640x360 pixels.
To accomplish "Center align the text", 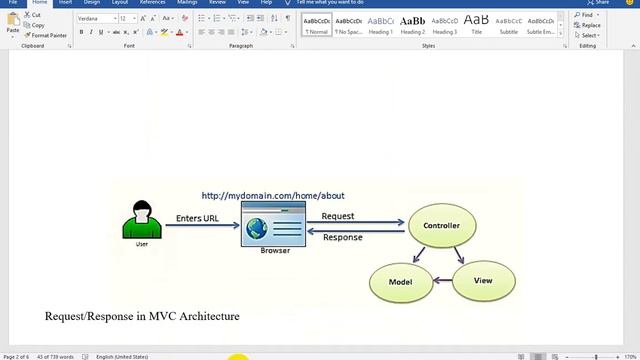I will tap(211, 32).
